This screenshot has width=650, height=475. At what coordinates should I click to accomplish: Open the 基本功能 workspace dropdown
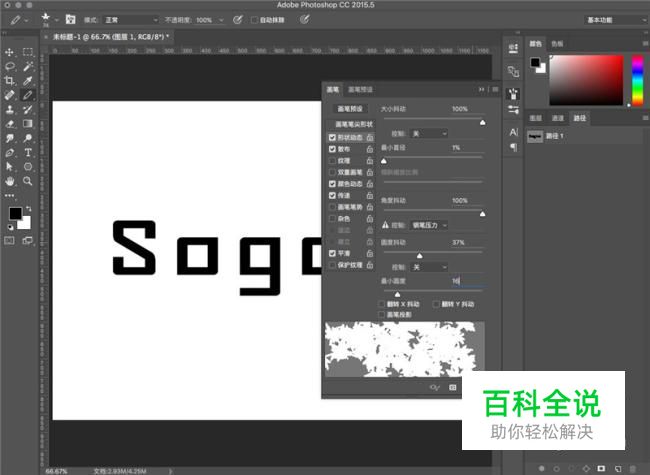pos(616,20)
